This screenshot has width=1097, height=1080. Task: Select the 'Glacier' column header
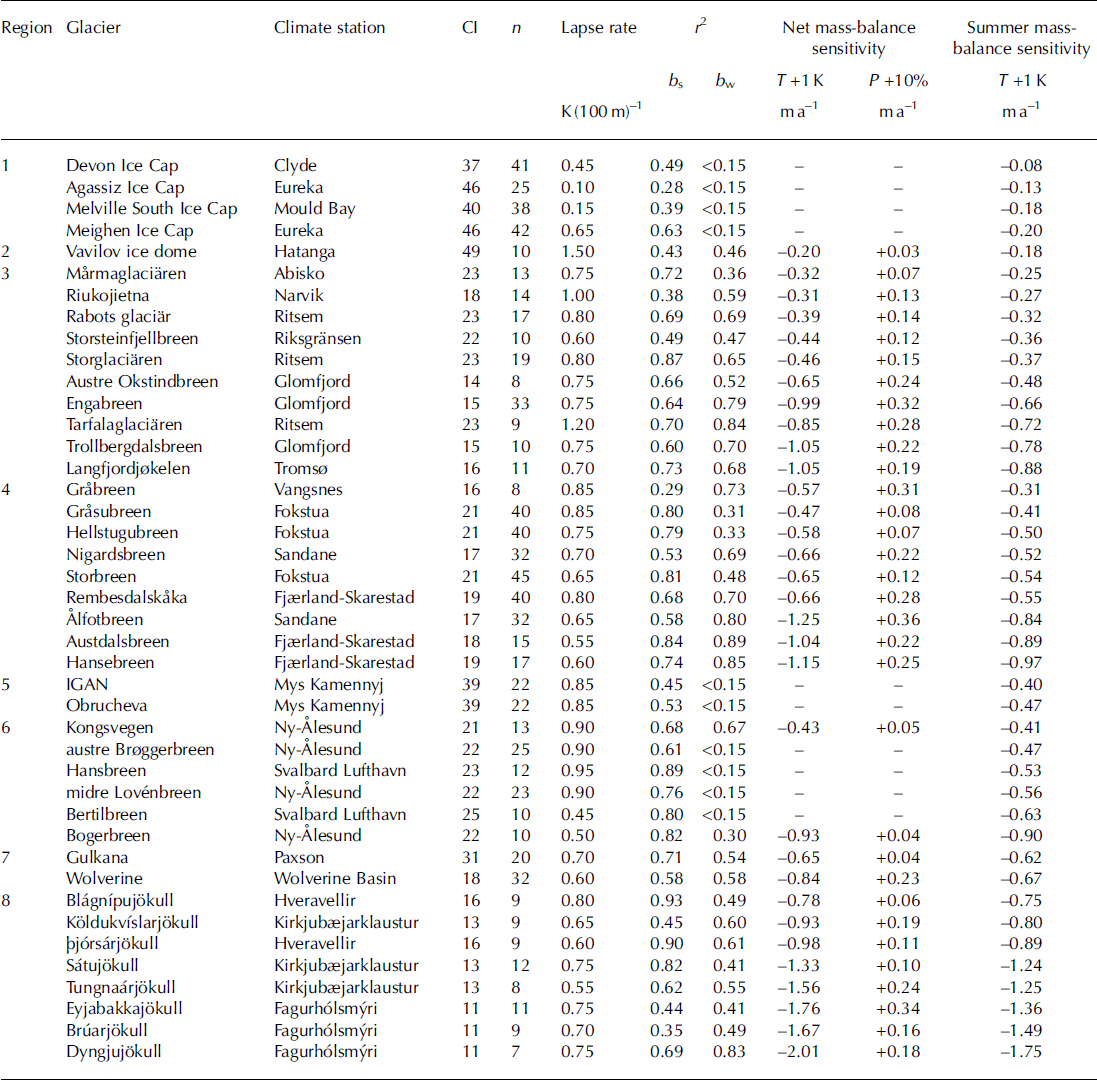tap(94, 28)
